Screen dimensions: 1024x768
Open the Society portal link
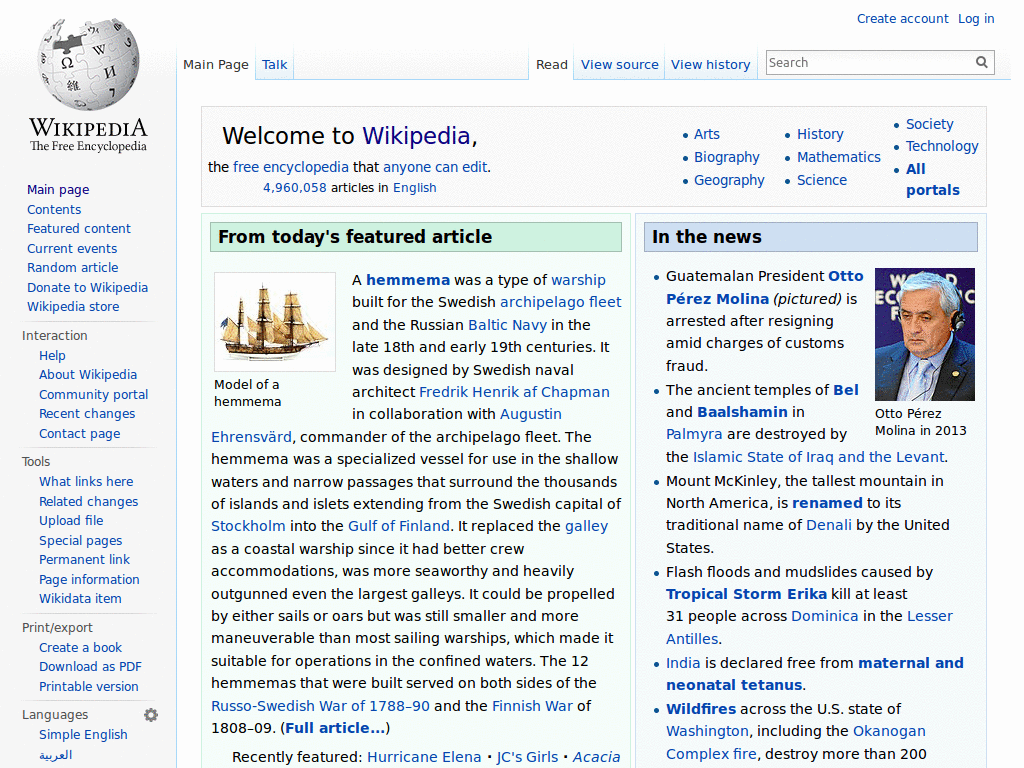pyautogui.click(x=929, y=124)
